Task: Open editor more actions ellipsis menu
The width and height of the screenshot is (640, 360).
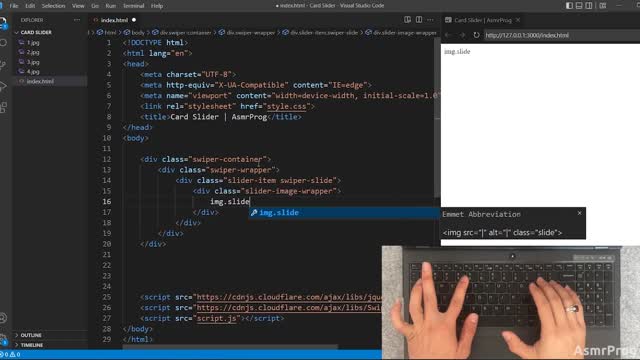Action: pyautogui.click(x=430, y=20)
